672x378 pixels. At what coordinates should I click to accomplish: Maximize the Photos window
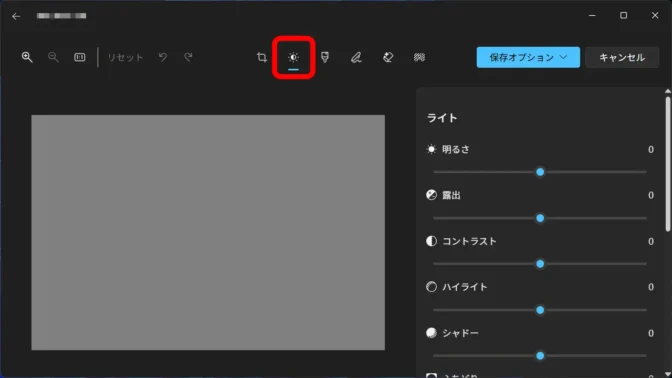pos(624,16)
